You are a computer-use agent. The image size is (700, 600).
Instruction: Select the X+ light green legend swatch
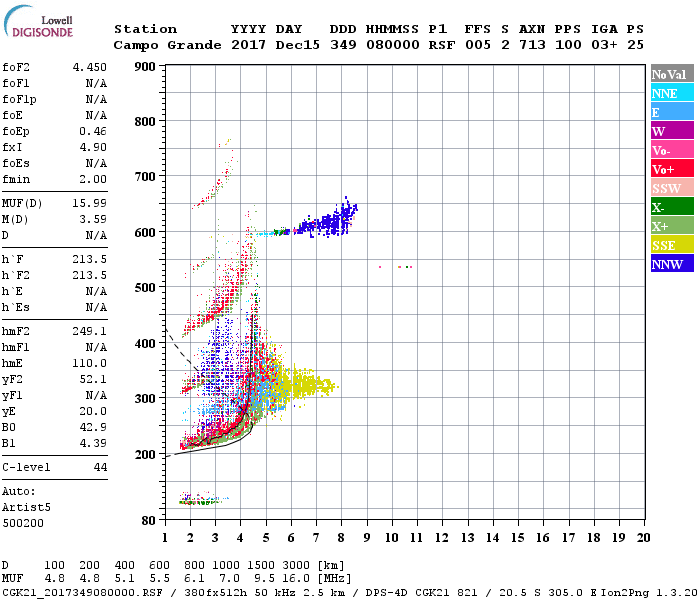672,226
